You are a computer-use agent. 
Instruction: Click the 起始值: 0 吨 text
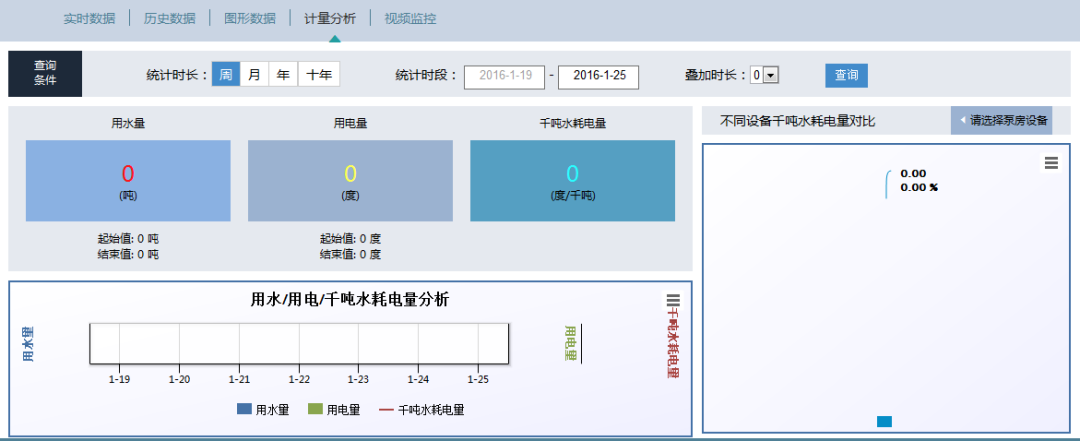[x=128, y=239]
